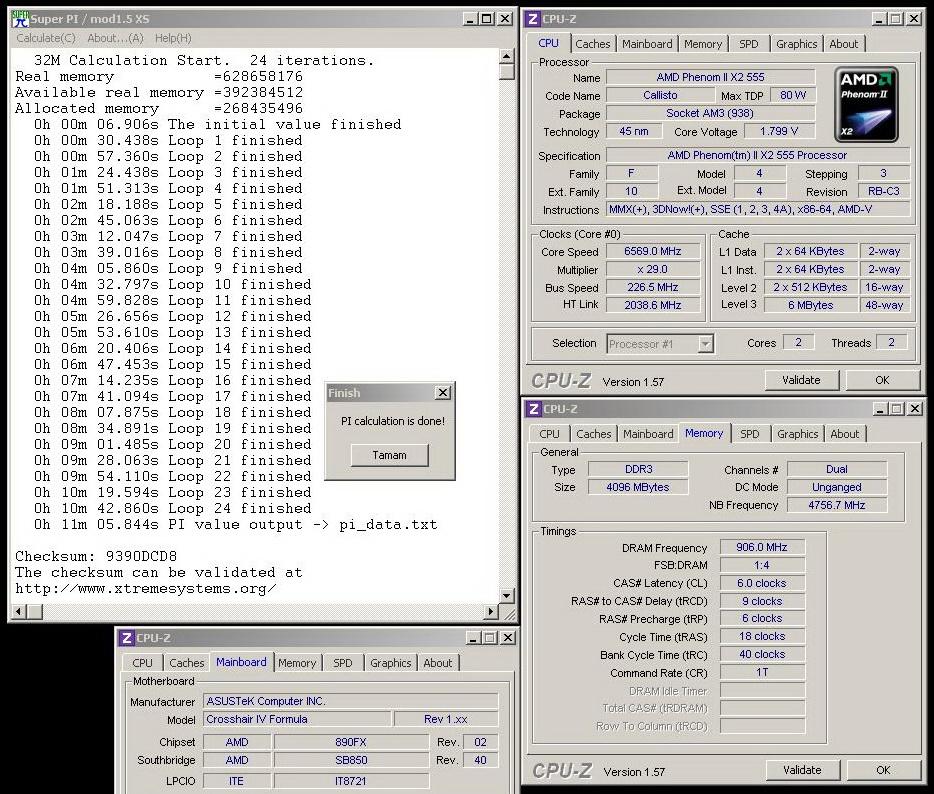Screen dimensions: 934x794
Task: Click the Super PI app icon in title bar
Action: (20, 18)
